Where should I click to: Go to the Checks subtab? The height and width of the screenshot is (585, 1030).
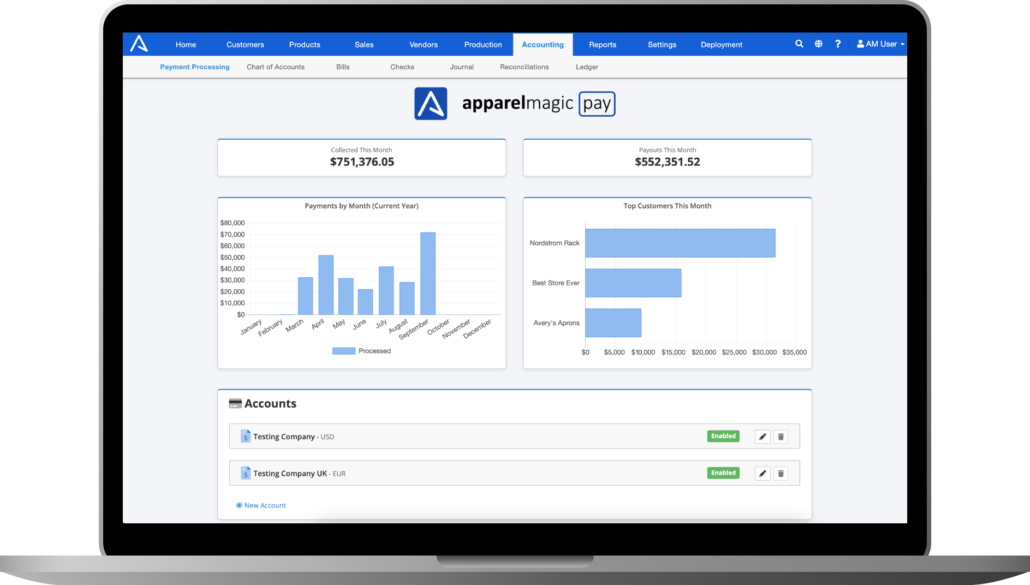(x=402, y=67)
